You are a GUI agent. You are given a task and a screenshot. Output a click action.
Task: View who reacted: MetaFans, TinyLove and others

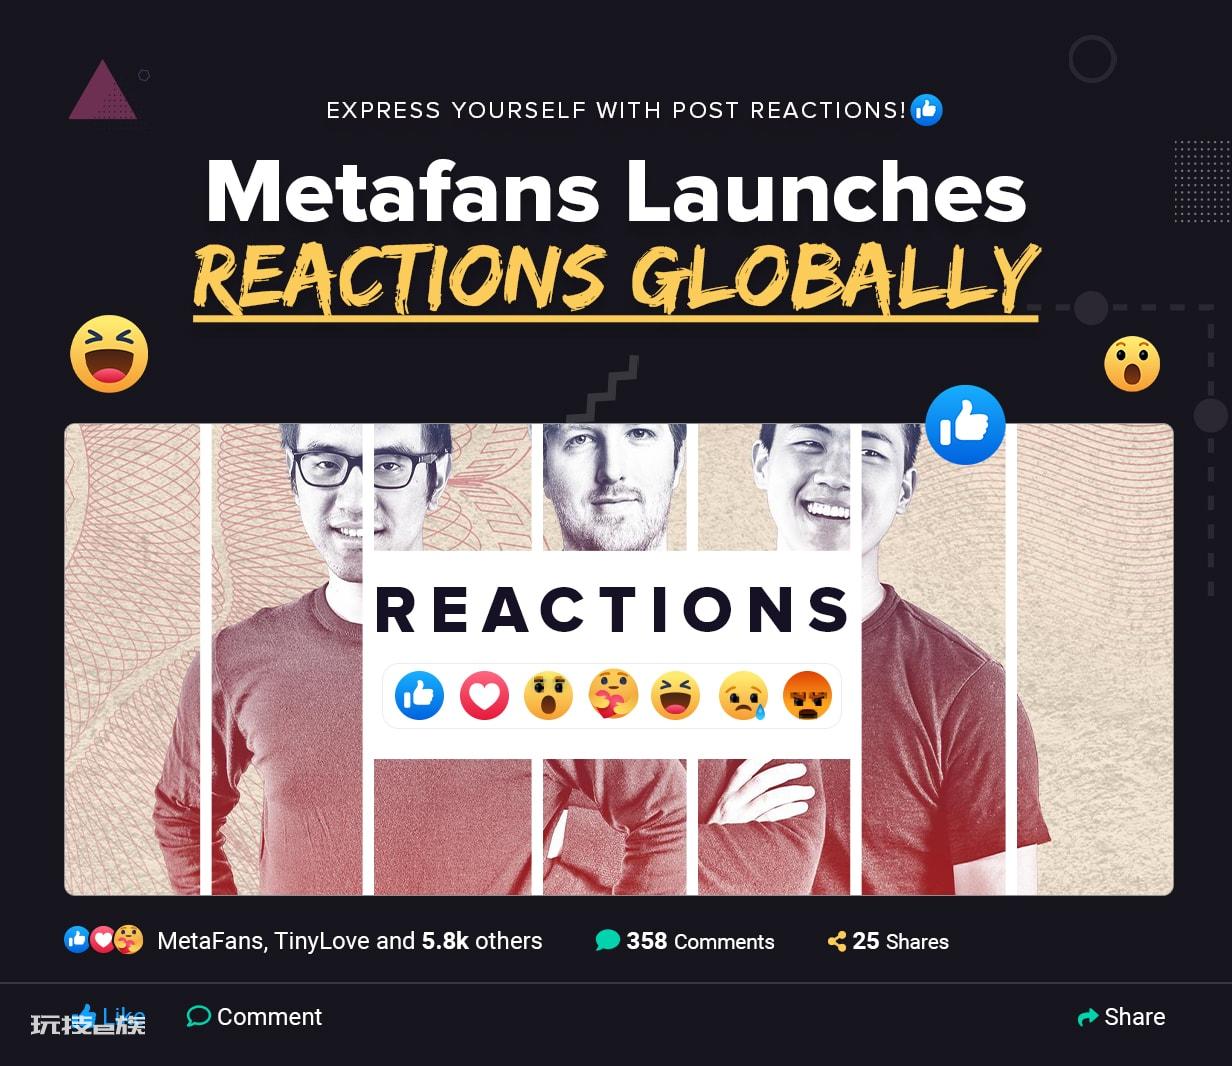pos(350,941)
